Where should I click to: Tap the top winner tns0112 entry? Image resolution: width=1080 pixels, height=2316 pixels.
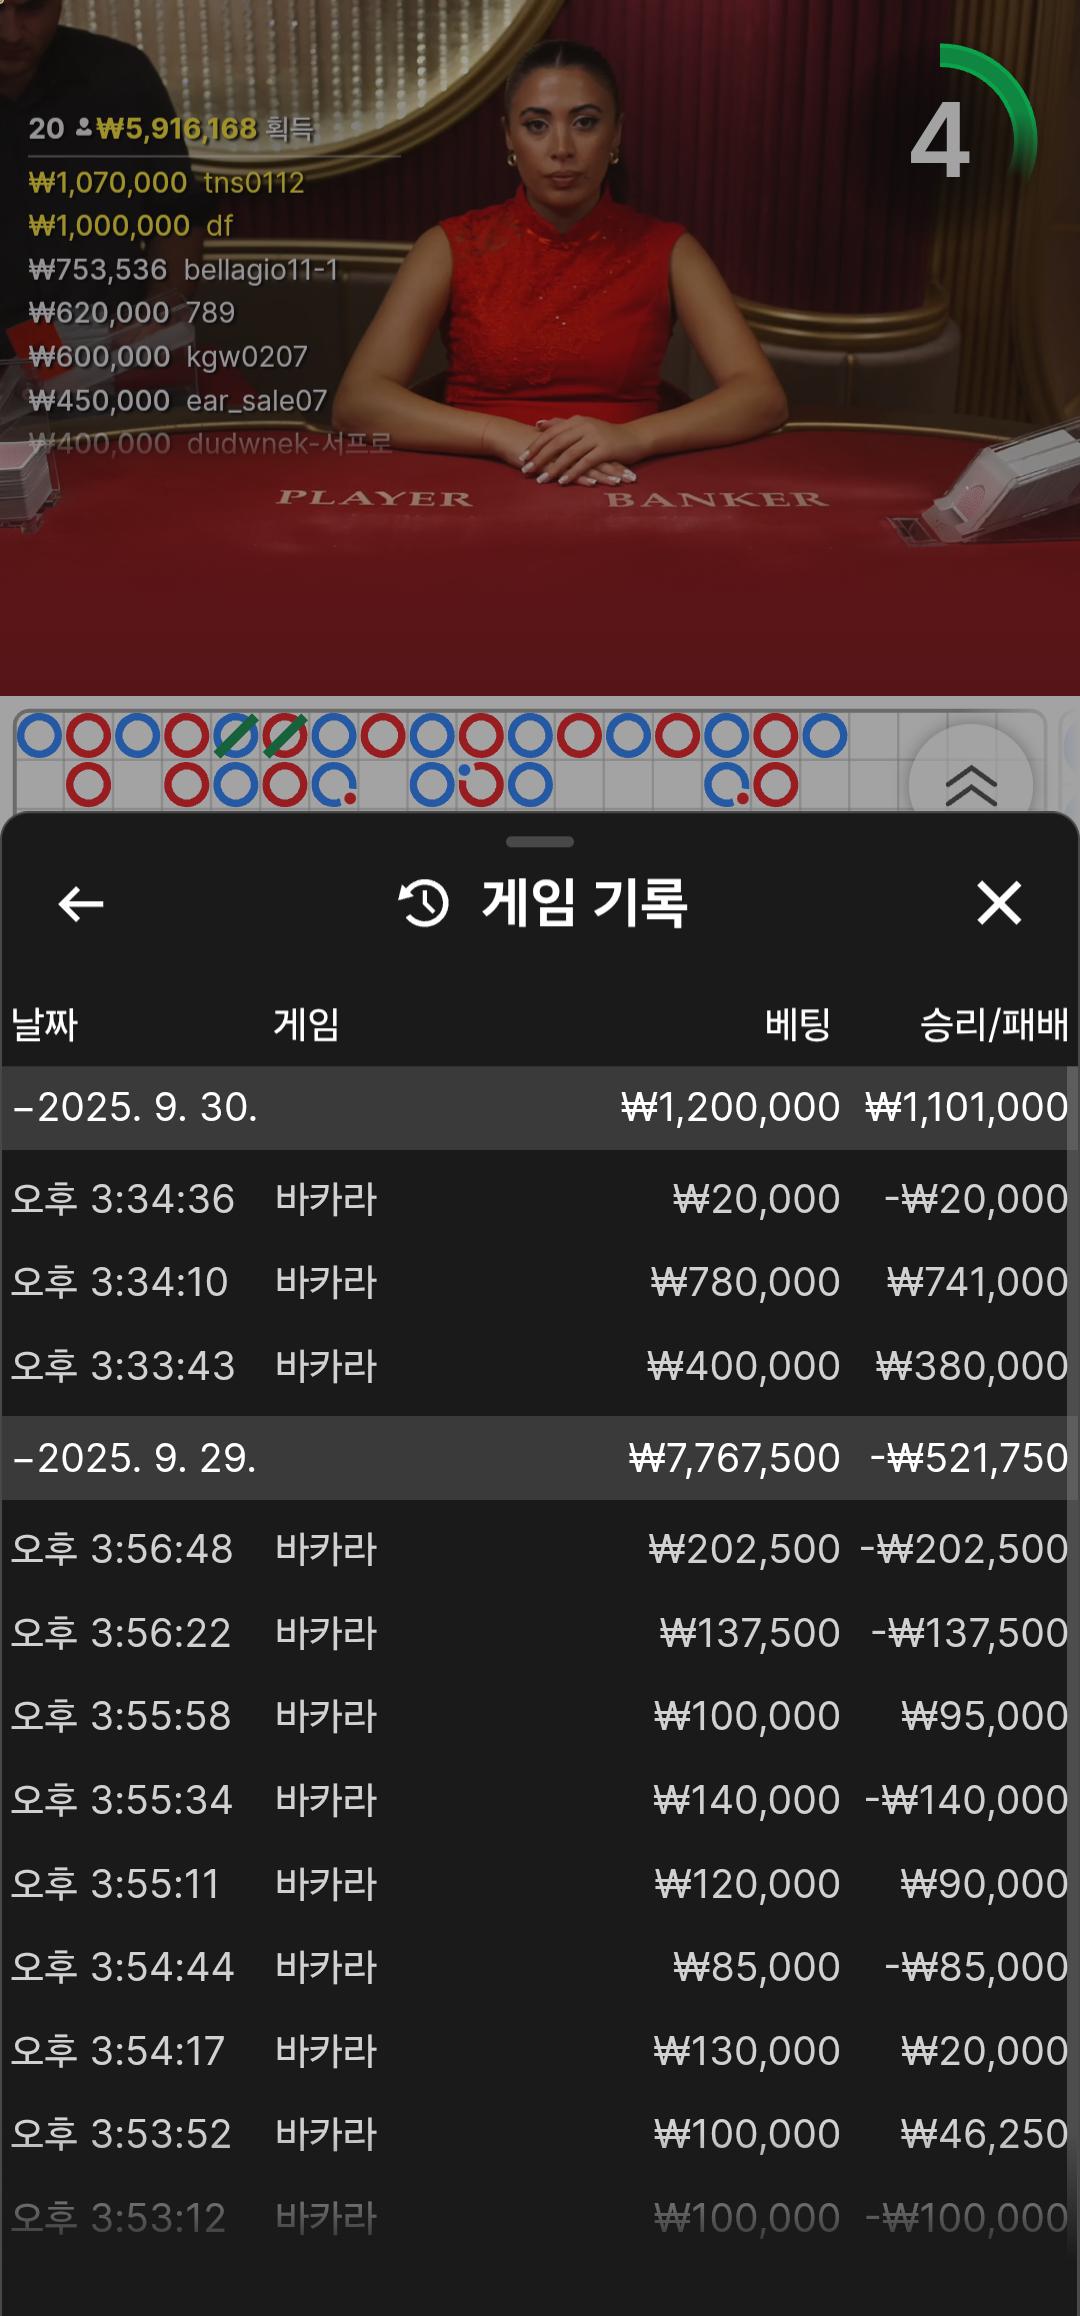pyautogui.click(x=167, y=183)
